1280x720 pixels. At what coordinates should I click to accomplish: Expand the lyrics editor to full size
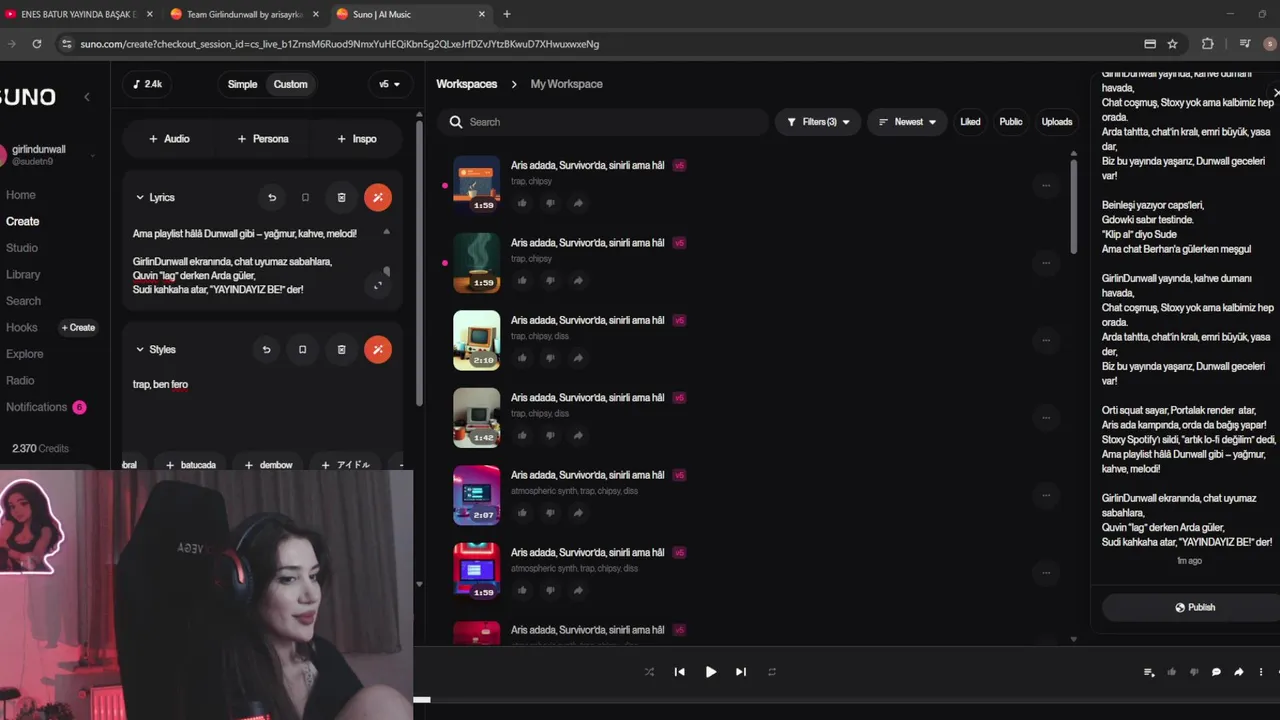pos(378,286)
